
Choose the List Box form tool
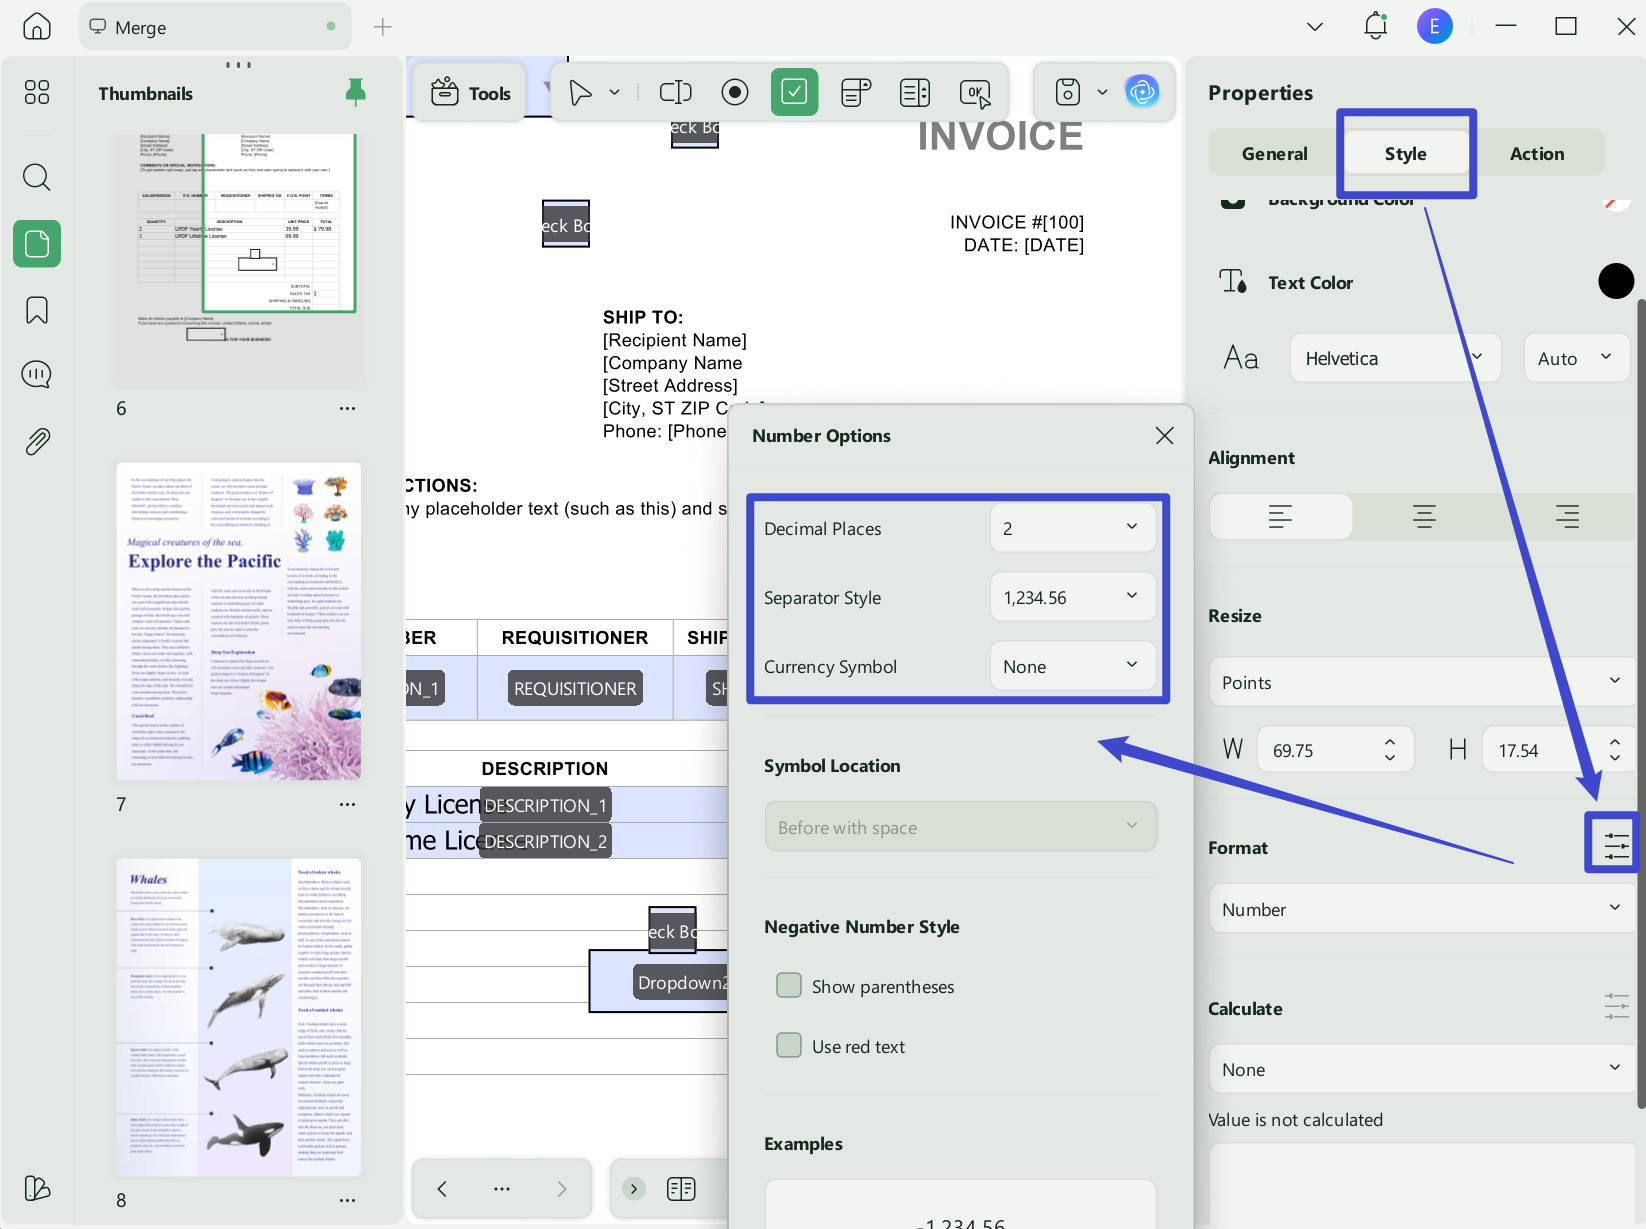[915, 93]
